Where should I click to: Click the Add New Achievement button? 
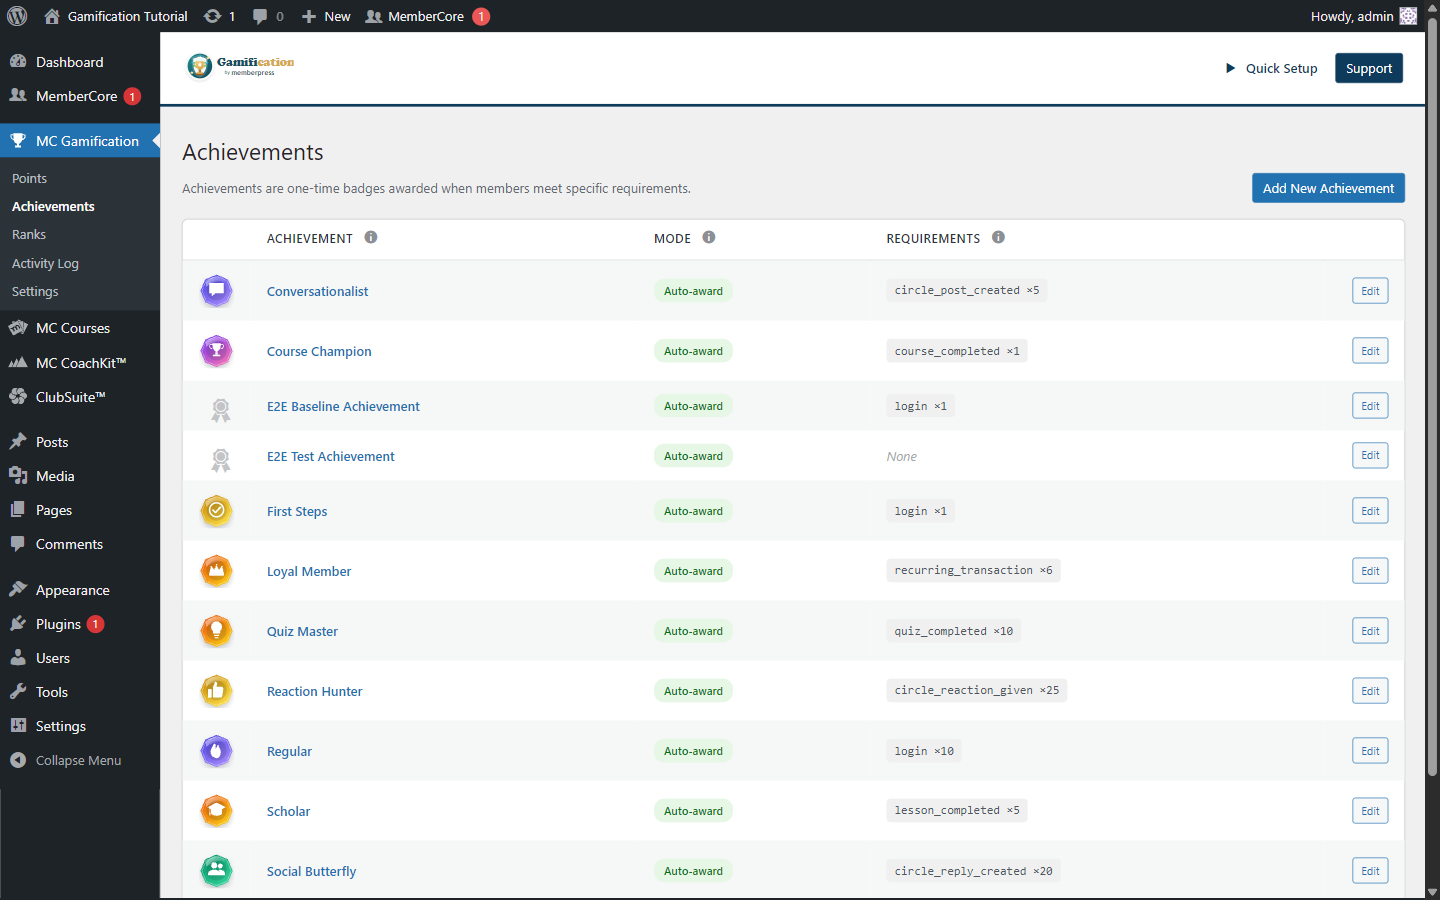pyautogui.click(x=1328, y=188)
